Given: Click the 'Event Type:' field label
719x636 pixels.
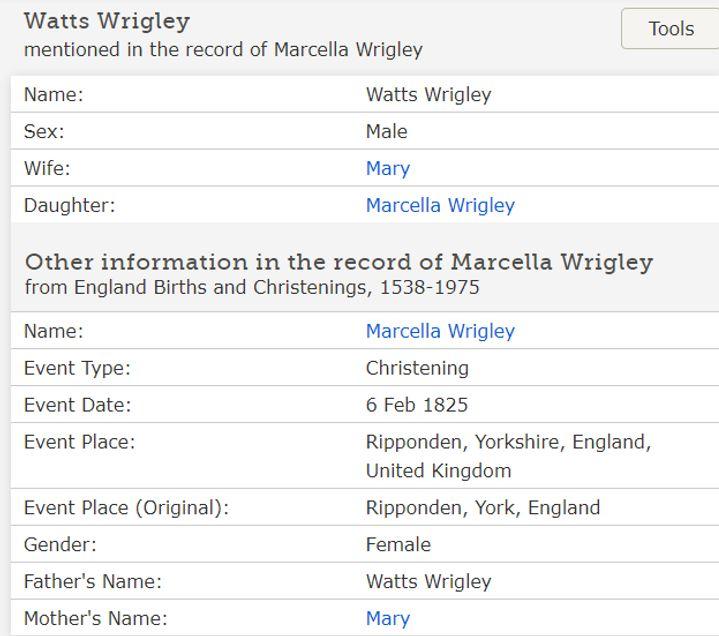Looking at the screenshot, I should coord(77,368).
